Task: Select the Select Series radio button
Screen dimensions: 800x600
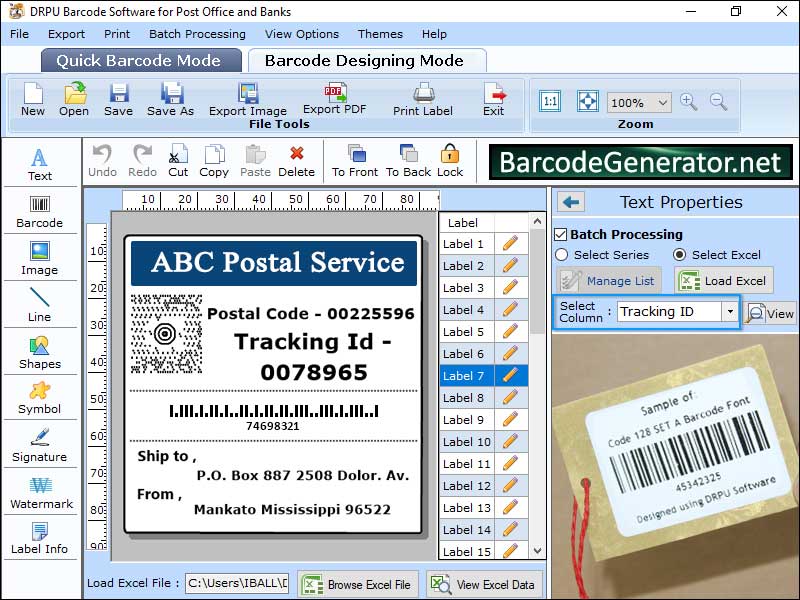Action: (564, 255)
